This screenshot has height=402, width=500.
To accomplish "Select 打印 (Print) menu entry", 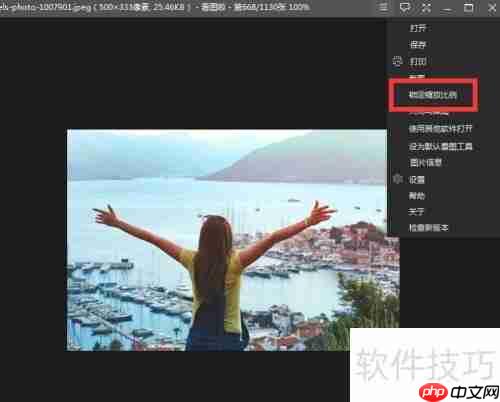I will pos(418,61).
